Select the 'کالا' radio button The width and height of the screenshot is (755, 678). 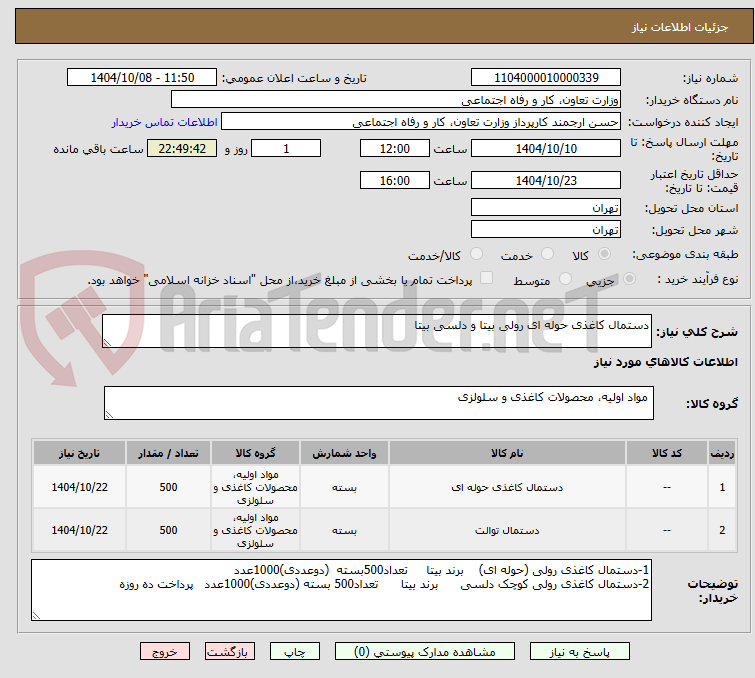(x=604, y=254)
